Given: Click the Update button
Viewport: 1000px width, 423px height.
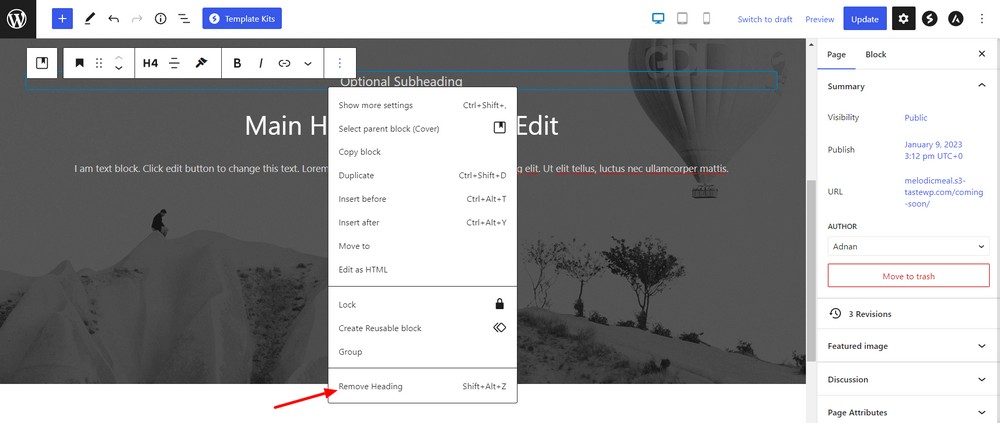Looking at the screenshot, I should (x=864, y=19).
